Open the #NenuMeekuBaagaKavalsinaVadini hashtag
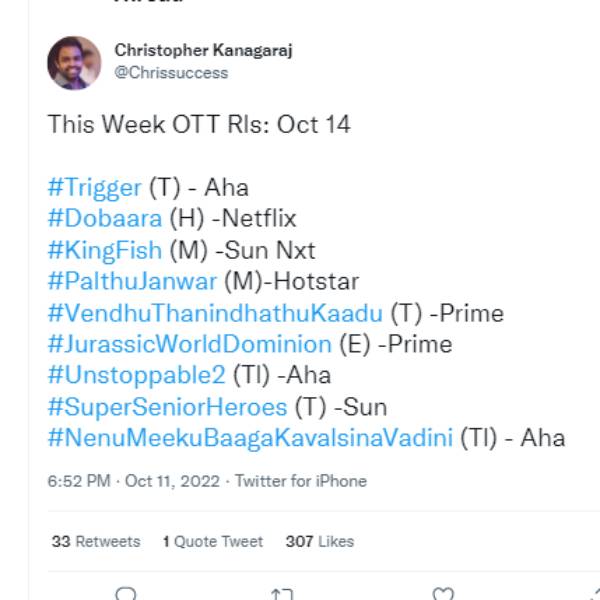 (x=250, y=438)
